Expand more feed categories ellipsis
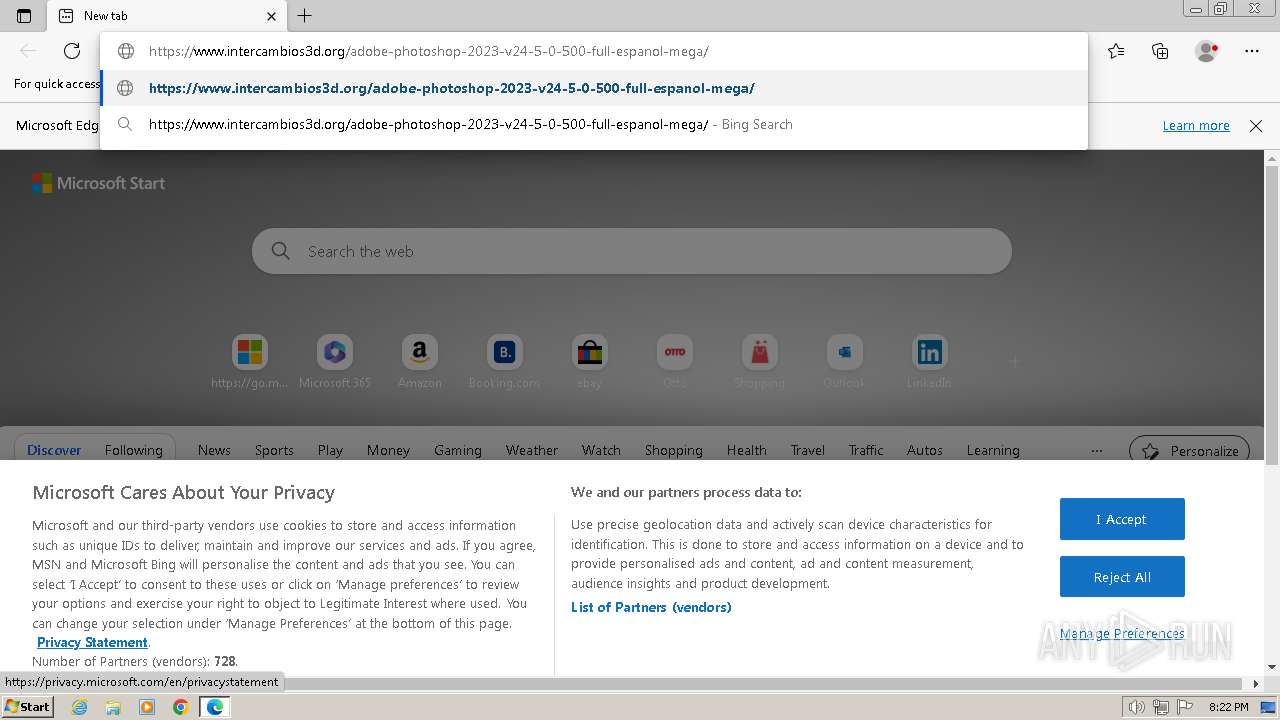This screenshot has height=720, width=1280. (1097, 450)
